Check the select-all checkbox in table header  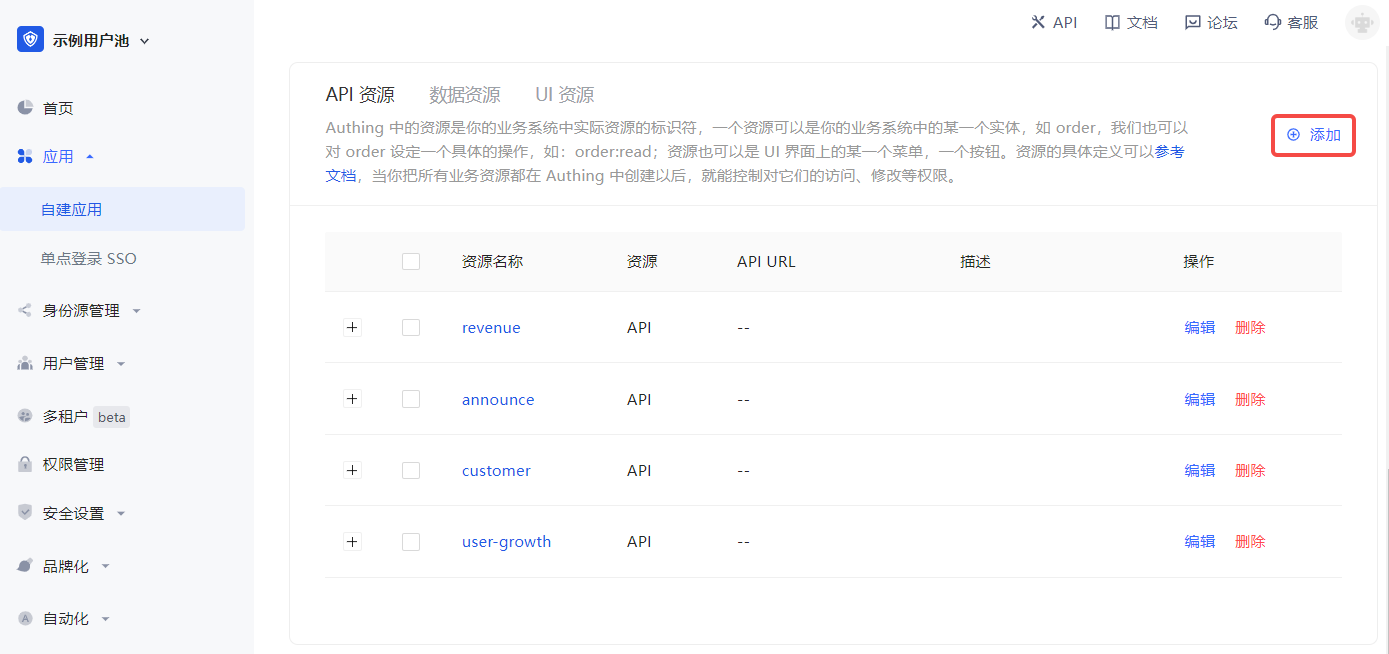[x=411, y=262]
